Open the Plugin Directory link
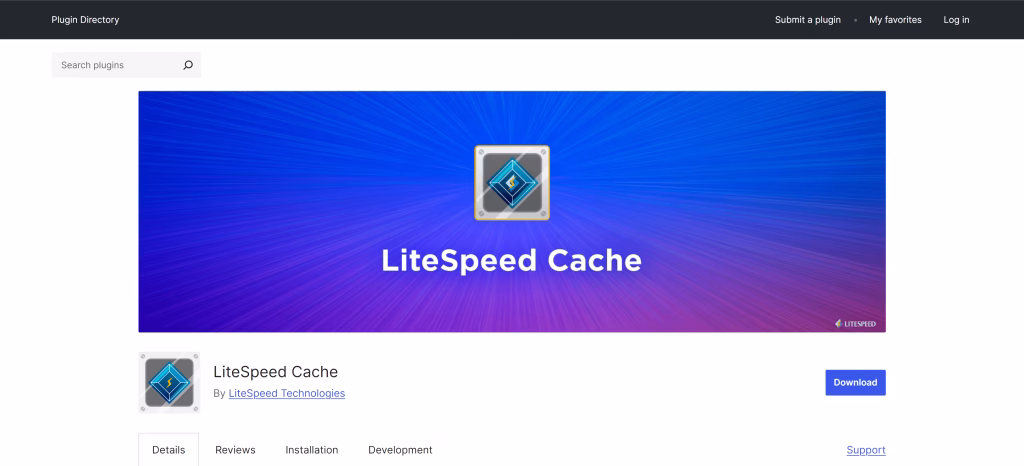This screenshot has height=466, width=1024. (x=86, y=20)
